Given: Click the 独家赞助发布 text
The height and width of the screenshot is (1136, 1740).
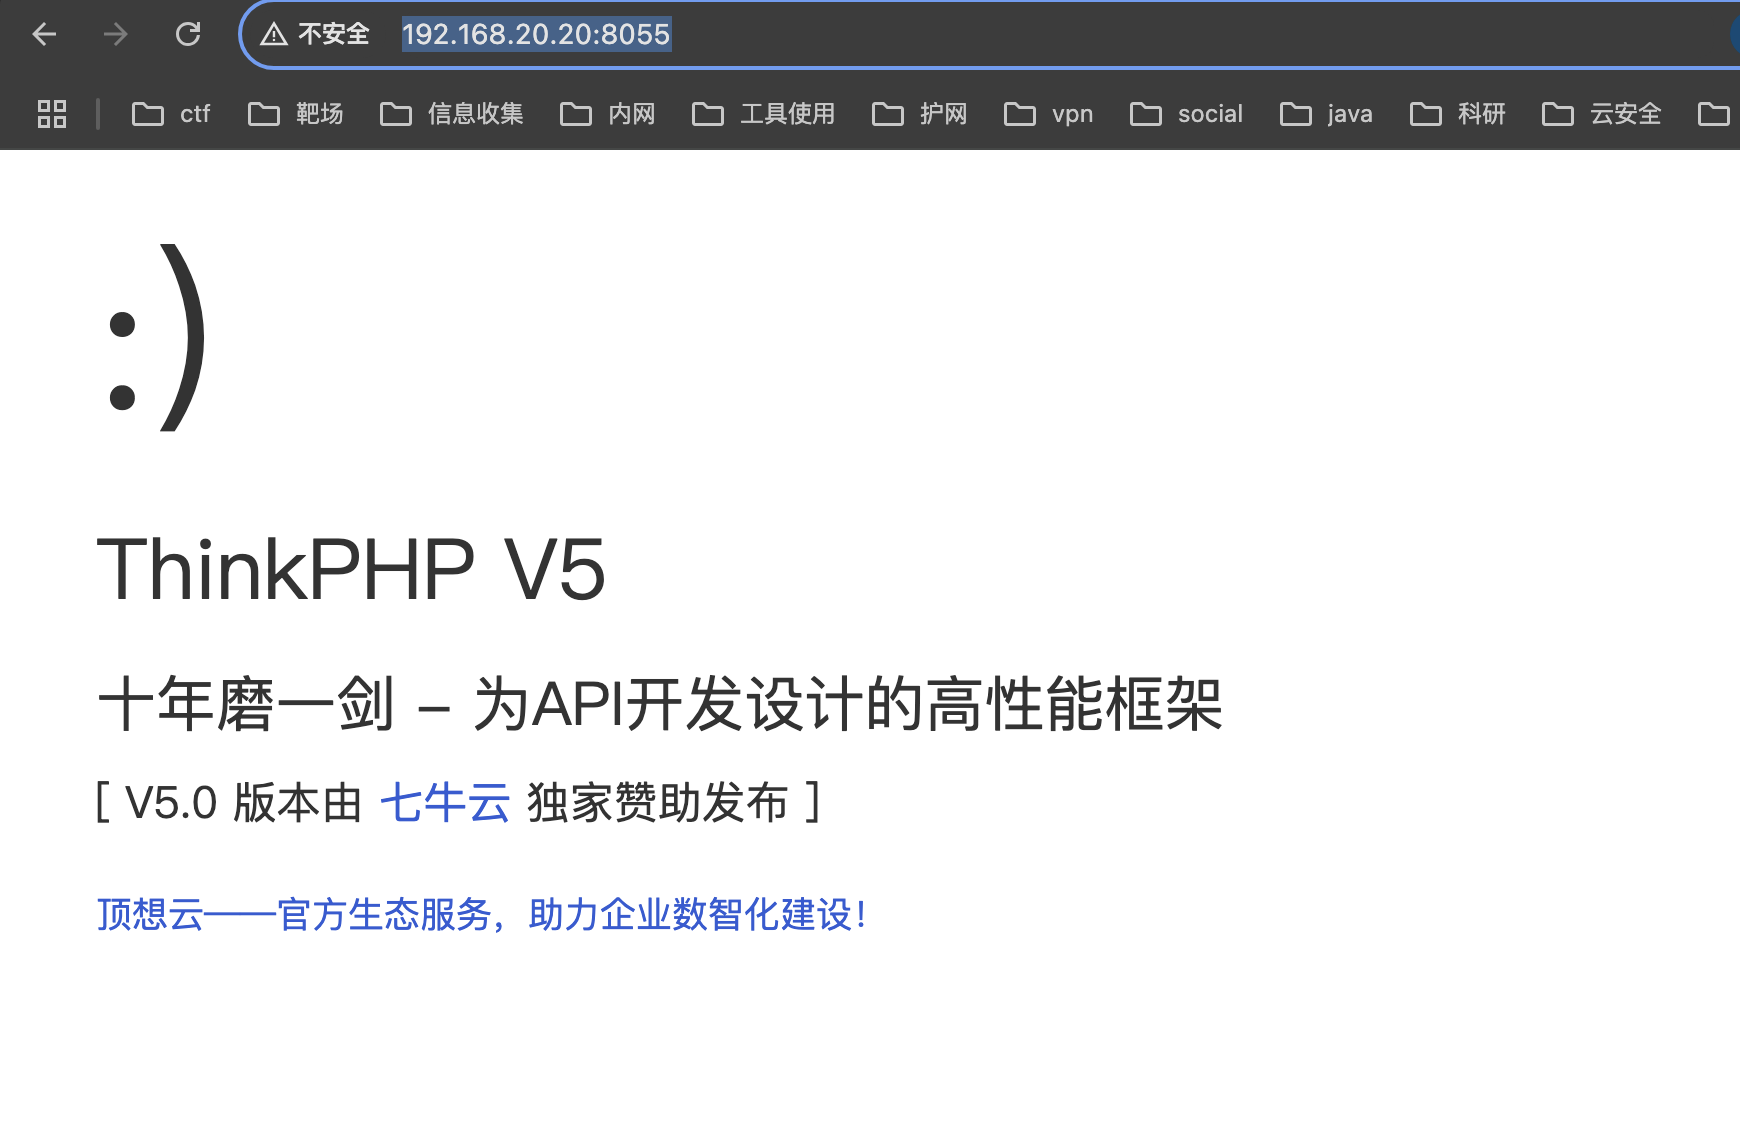Looking at the screenshot, I should (x=658, y=803).
